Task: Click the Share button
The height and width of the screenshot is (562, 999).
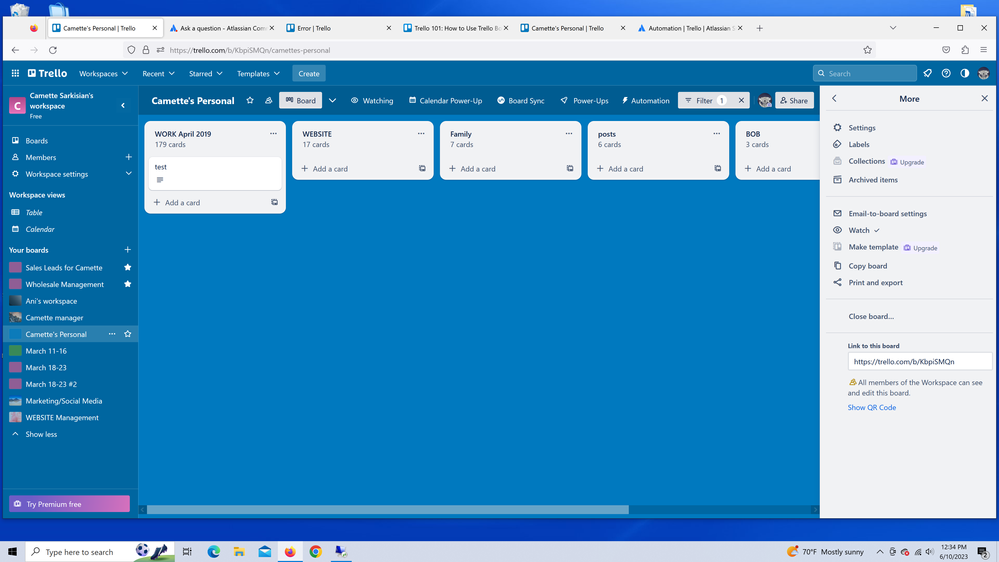Action: pos(794,101)
